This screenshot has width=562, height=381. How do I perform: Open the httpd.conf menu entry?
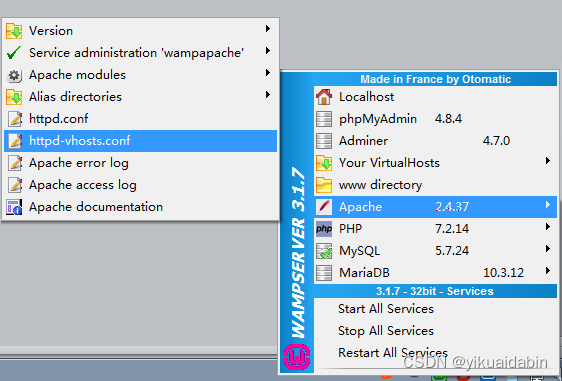point(140,119)
